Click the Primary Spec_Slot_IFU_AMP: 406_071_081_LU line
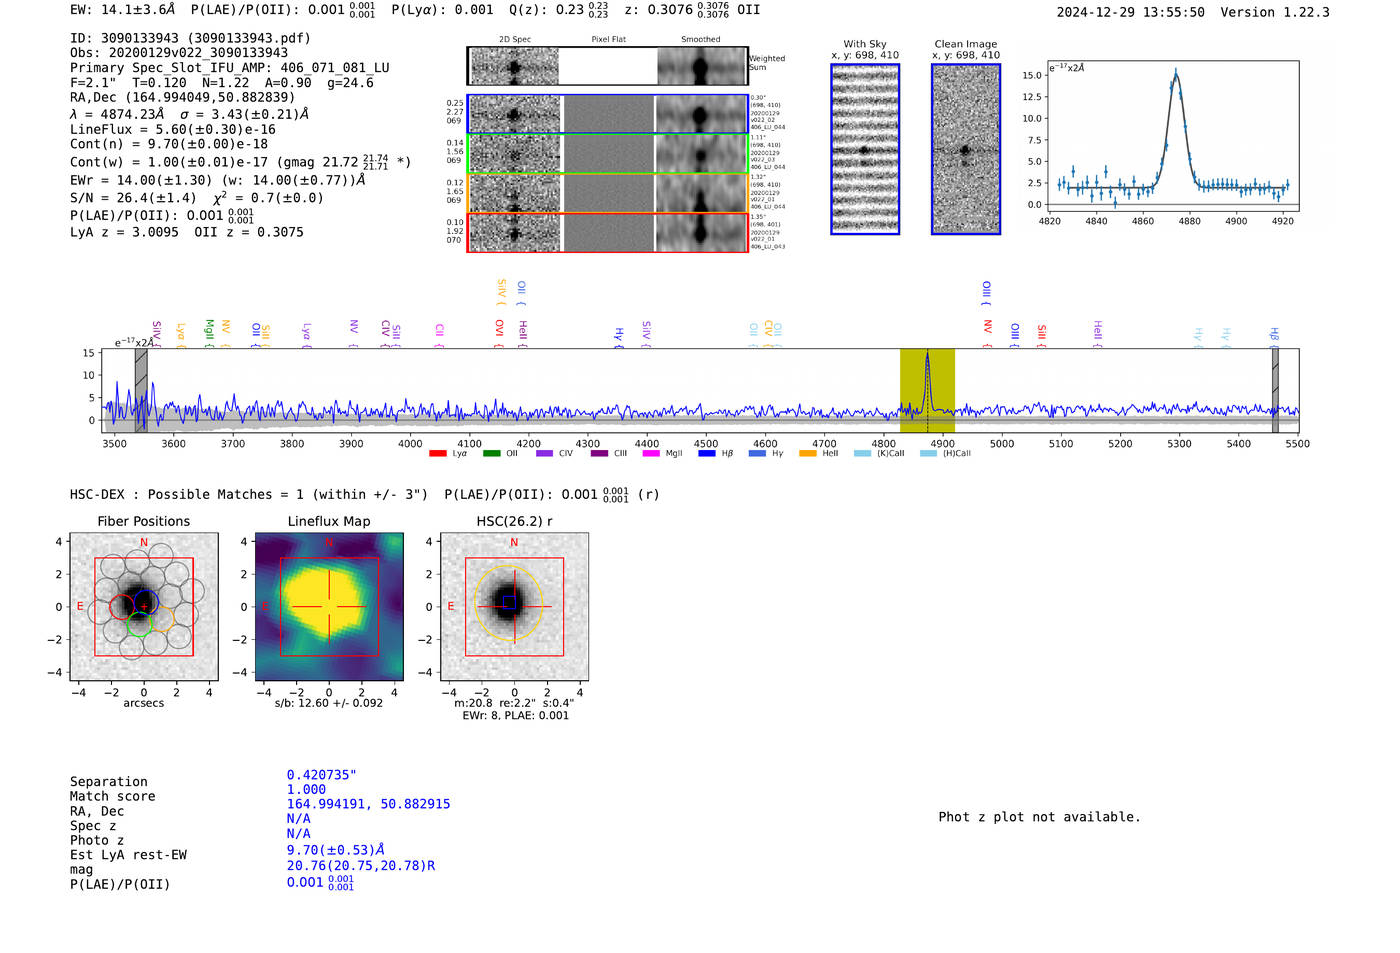Screen dimensions: 1400x953 point(230,68)
